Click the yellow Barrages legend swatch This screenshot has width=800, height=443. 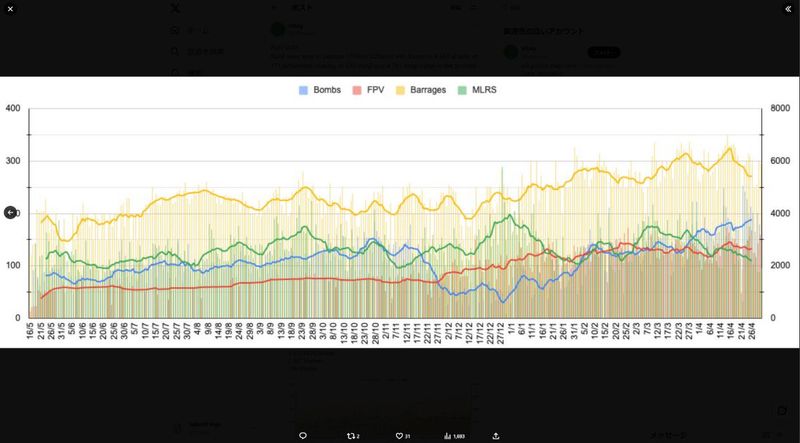[400, 90]
